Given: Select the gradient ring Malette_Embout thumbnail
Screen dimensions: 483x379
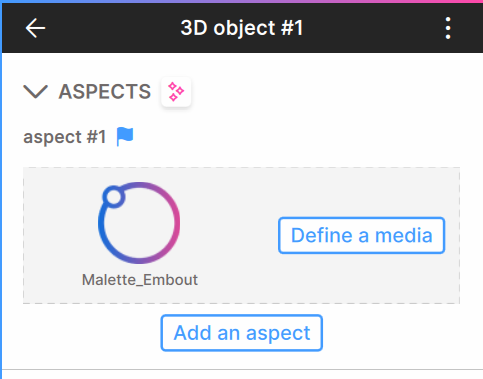Looking at the screenshot, I should coord(139,223).
